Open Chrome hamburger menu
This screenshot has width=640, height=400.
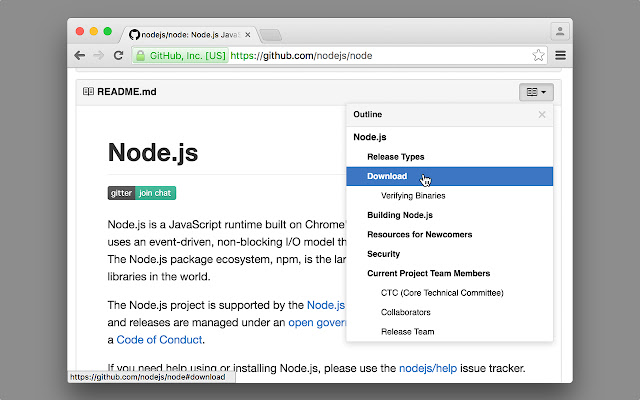(560, 56)
